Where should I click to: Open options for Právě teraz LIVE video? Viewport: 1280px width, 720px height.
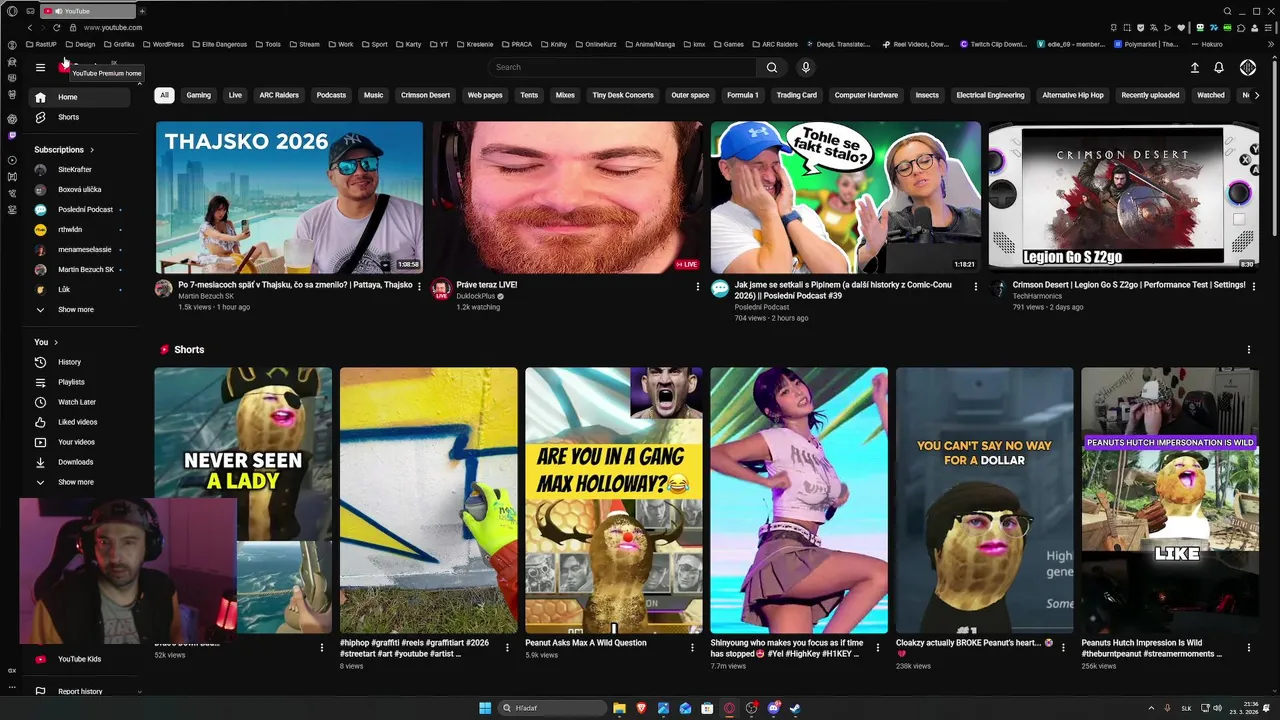(697, 287)
